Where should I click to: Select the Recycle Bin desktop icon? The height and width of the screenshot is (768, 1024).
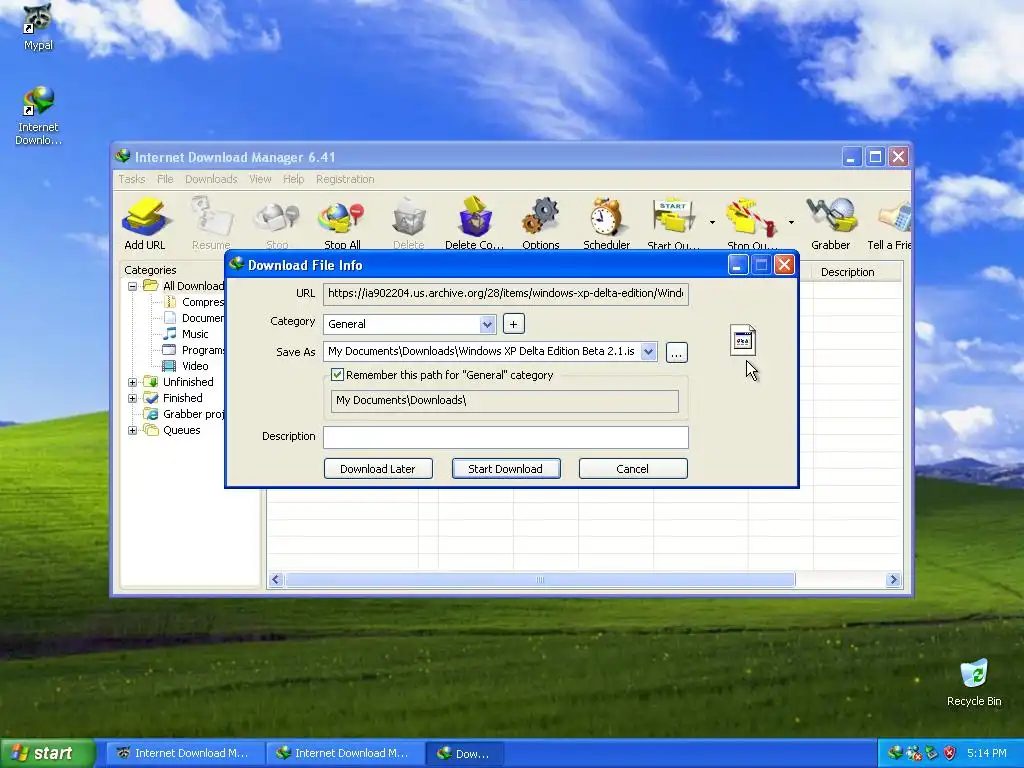click(974, 682)
